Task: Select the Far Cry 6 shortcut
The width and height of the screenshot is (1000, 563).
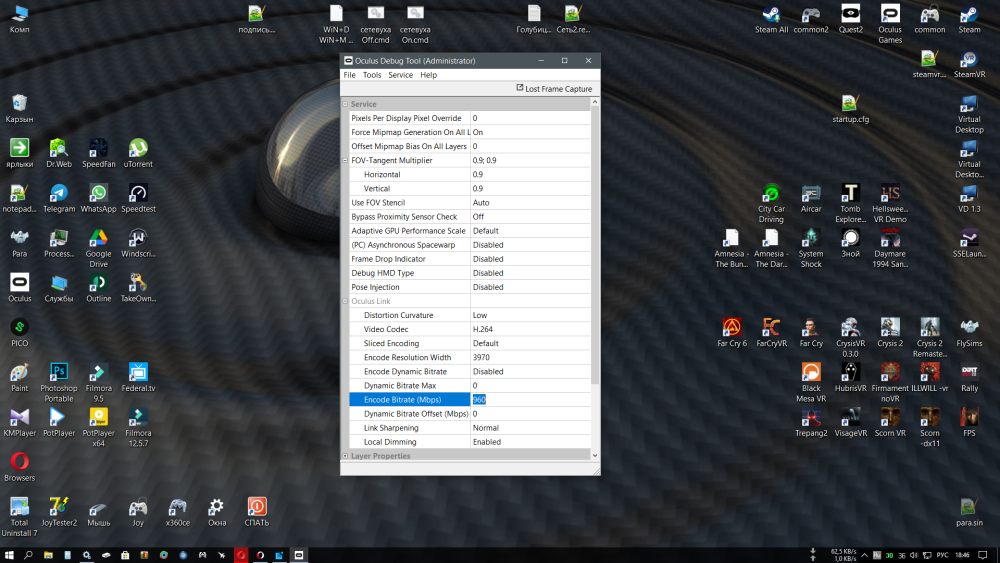Action: click(732, 331)
